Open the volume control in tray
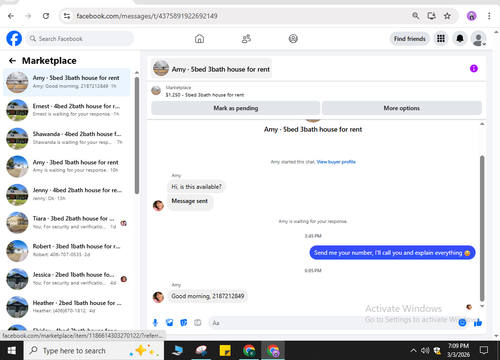Screen dimensions: 500x360 [425, 350]
